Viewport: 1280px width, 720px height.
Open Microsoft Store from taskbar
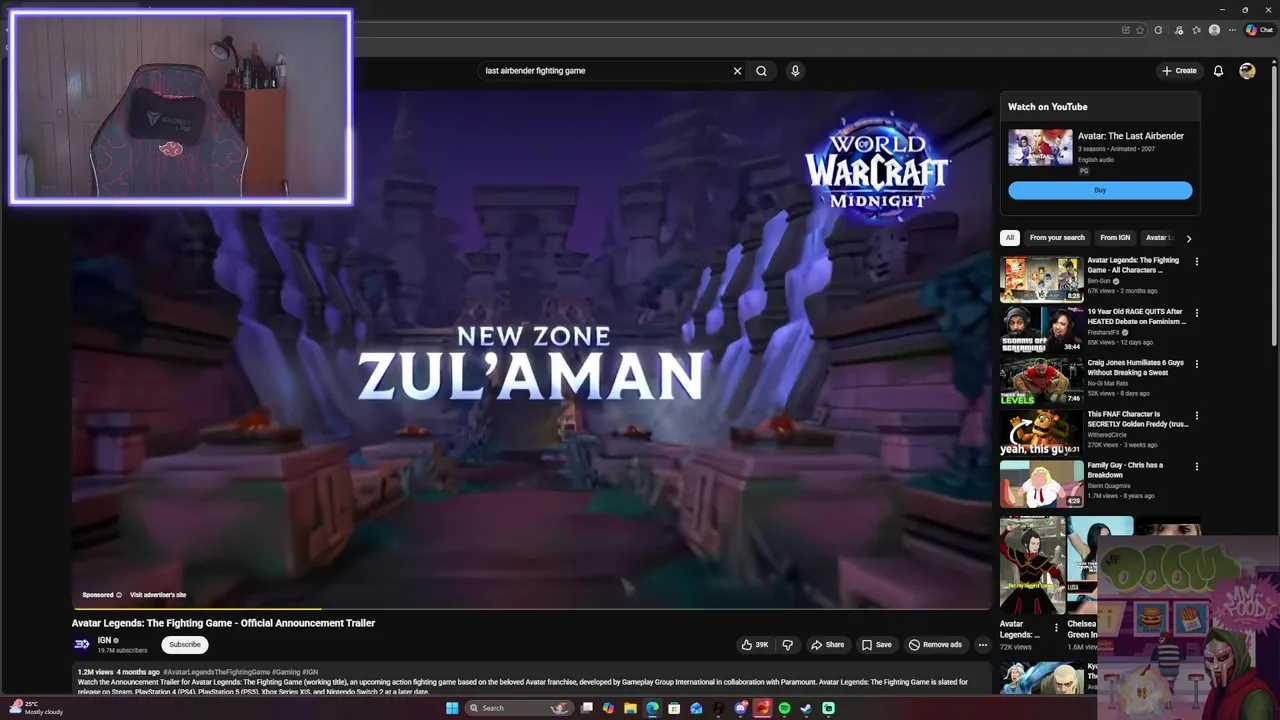tap(674, 708)
